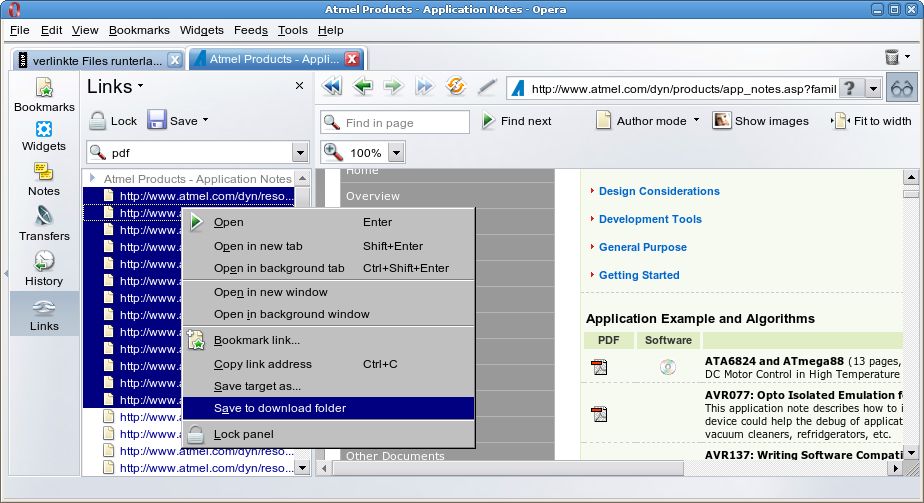Toggle the Lock button in Links panel
Image resolution: width=924 pixels, height=503 pixels.
tap(113, 121)
